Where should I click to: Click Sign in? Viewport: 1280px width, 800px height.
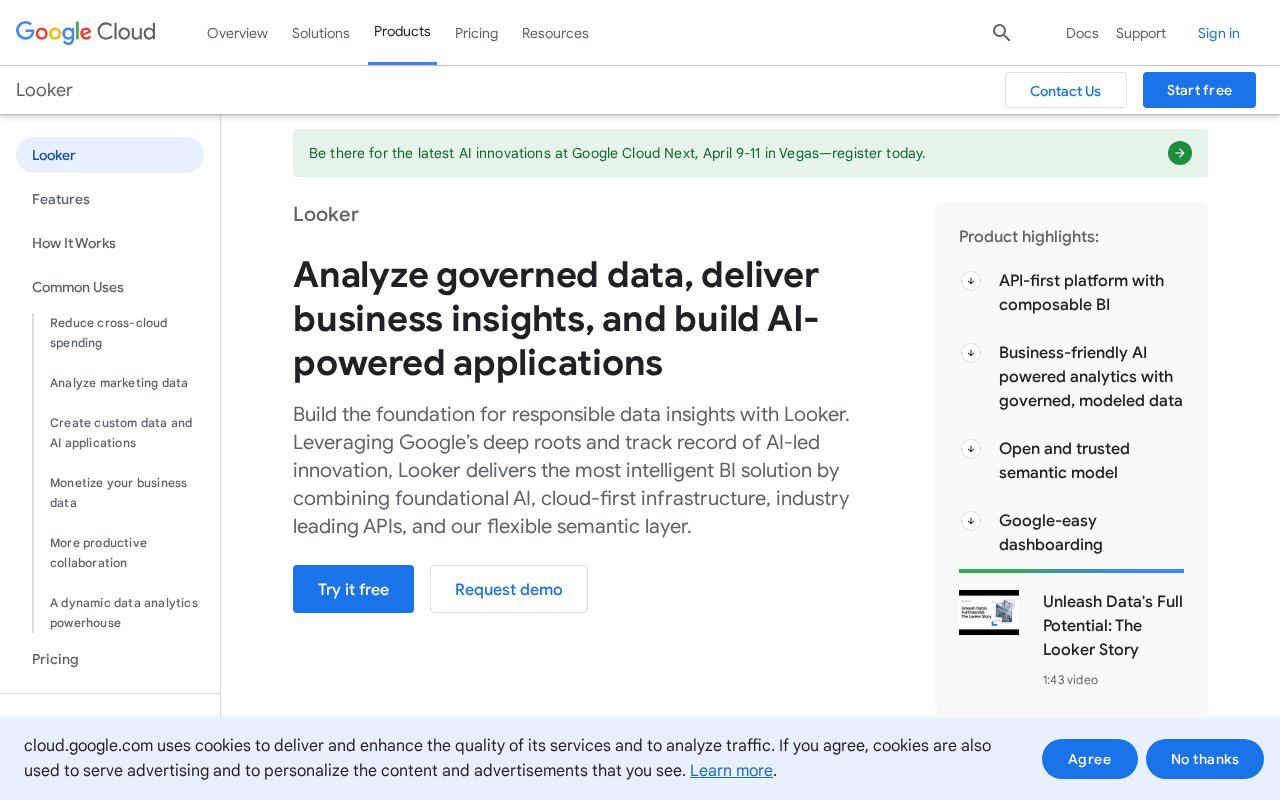tap(1219, 33)
